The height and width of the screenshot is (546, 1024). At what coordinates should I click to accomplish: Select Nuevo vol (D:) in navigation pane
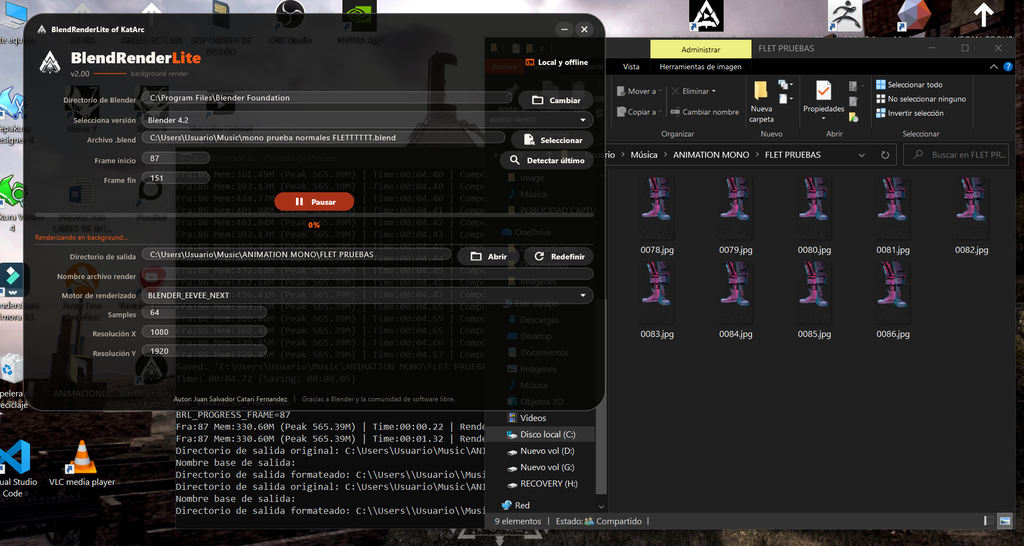[x=540, y=451]
